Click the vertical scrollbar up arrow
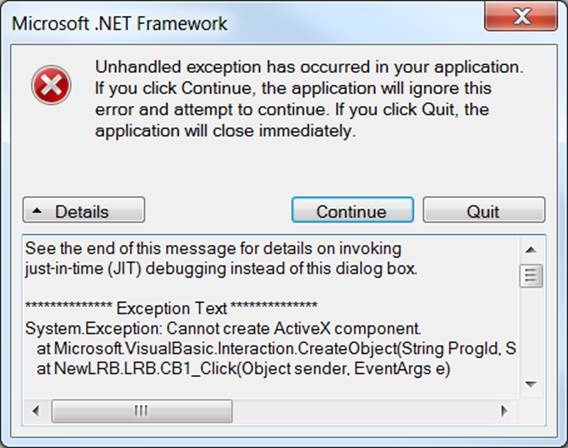 pos(531,250)
